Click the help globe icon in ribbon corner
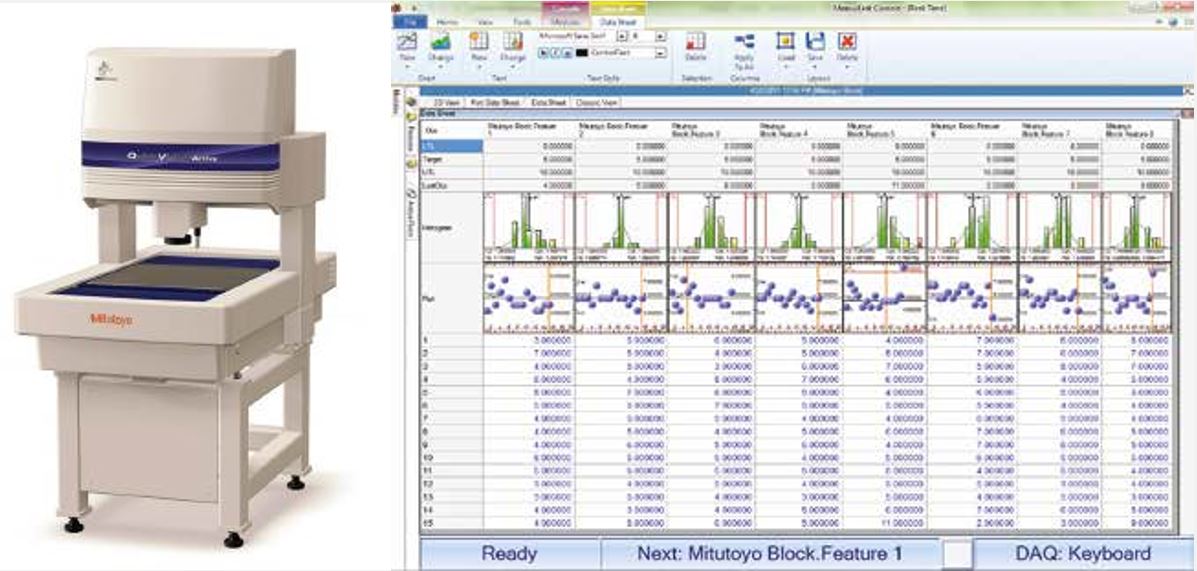Viewport: 1197px width, 571px height. 1173,21
